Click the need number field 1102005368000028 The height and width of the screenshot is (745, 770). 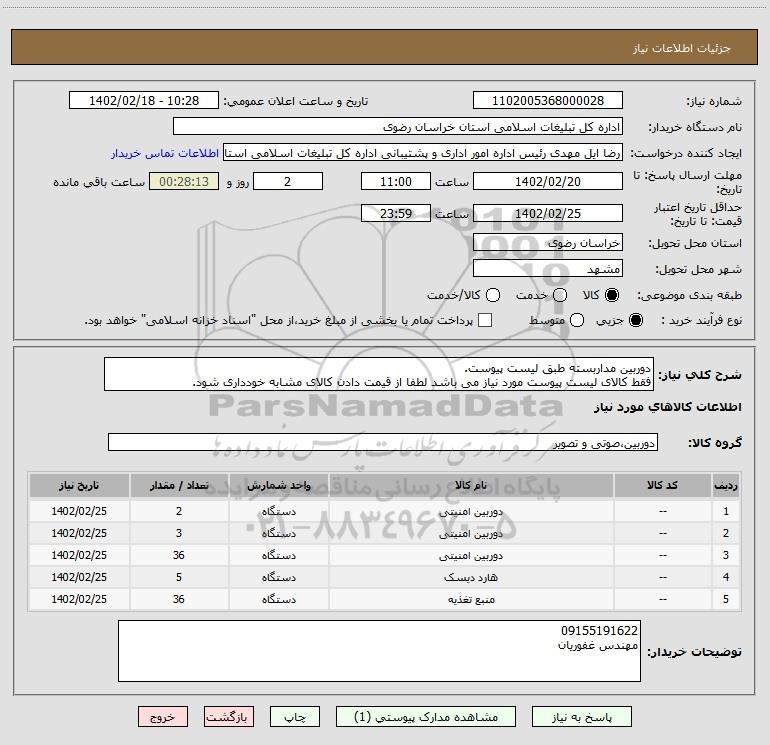[548, 100]
